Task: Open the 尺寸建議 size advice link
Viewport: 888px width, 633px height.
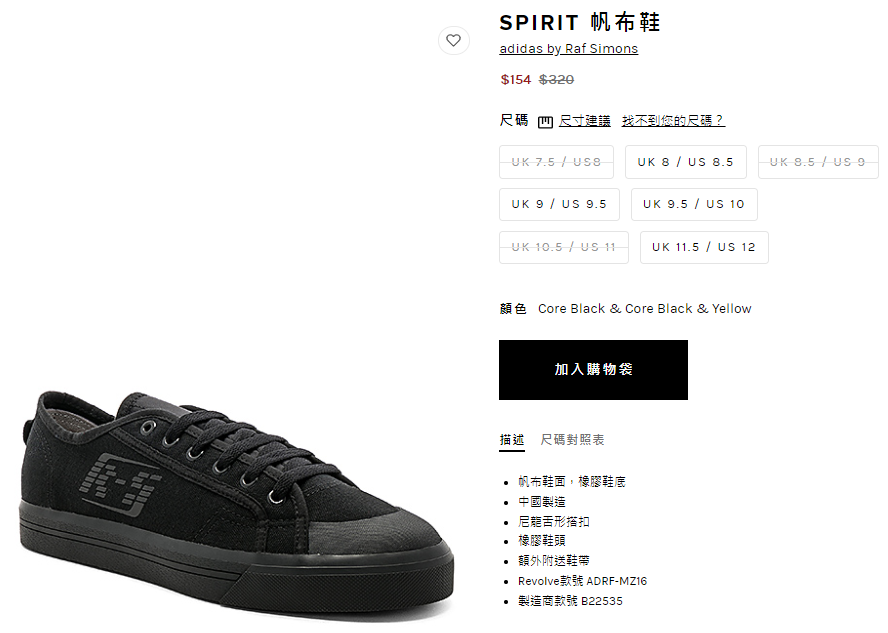Action: pyautogui.click(x=584, y=121)
